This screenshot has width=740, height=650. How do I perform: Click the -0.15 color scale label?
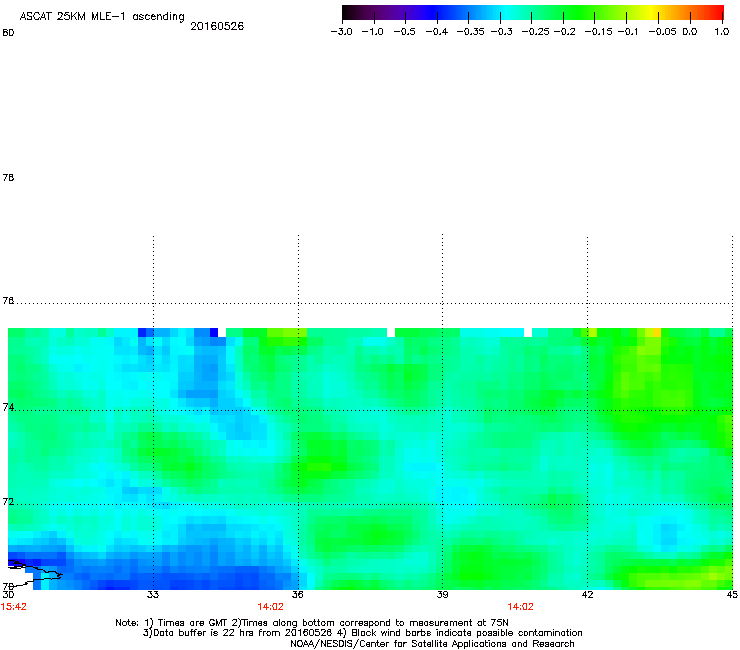[x=598, y=32]
